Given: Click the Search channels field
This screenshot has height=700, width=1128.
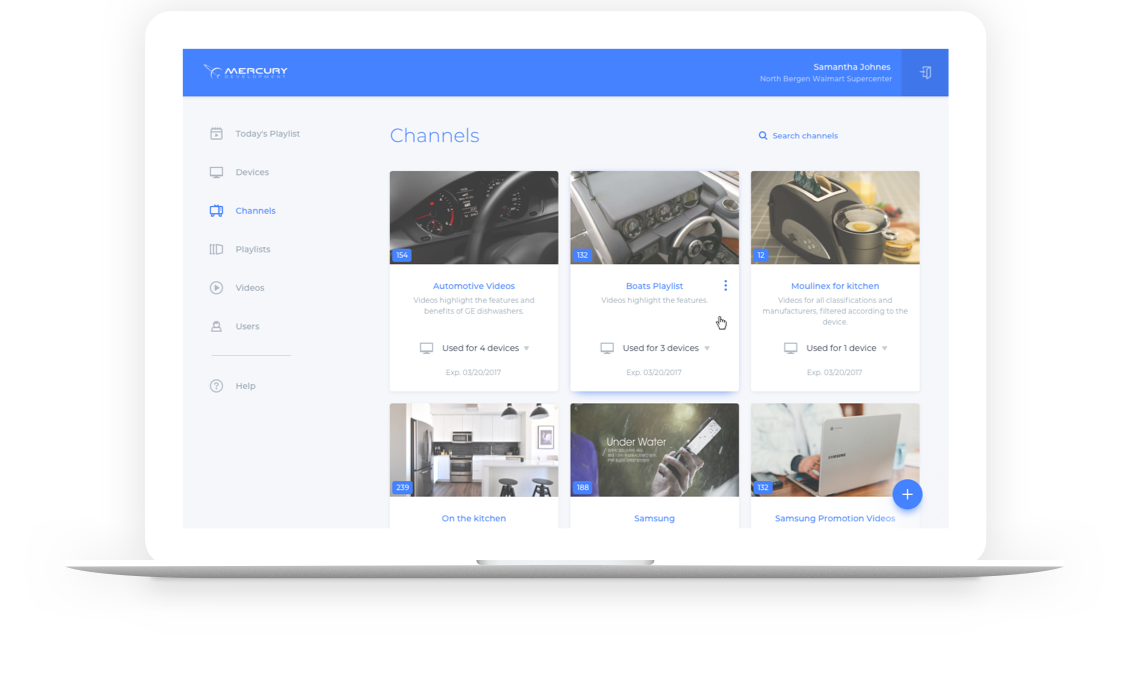Looking at the screenshot, I should point(804,136).
